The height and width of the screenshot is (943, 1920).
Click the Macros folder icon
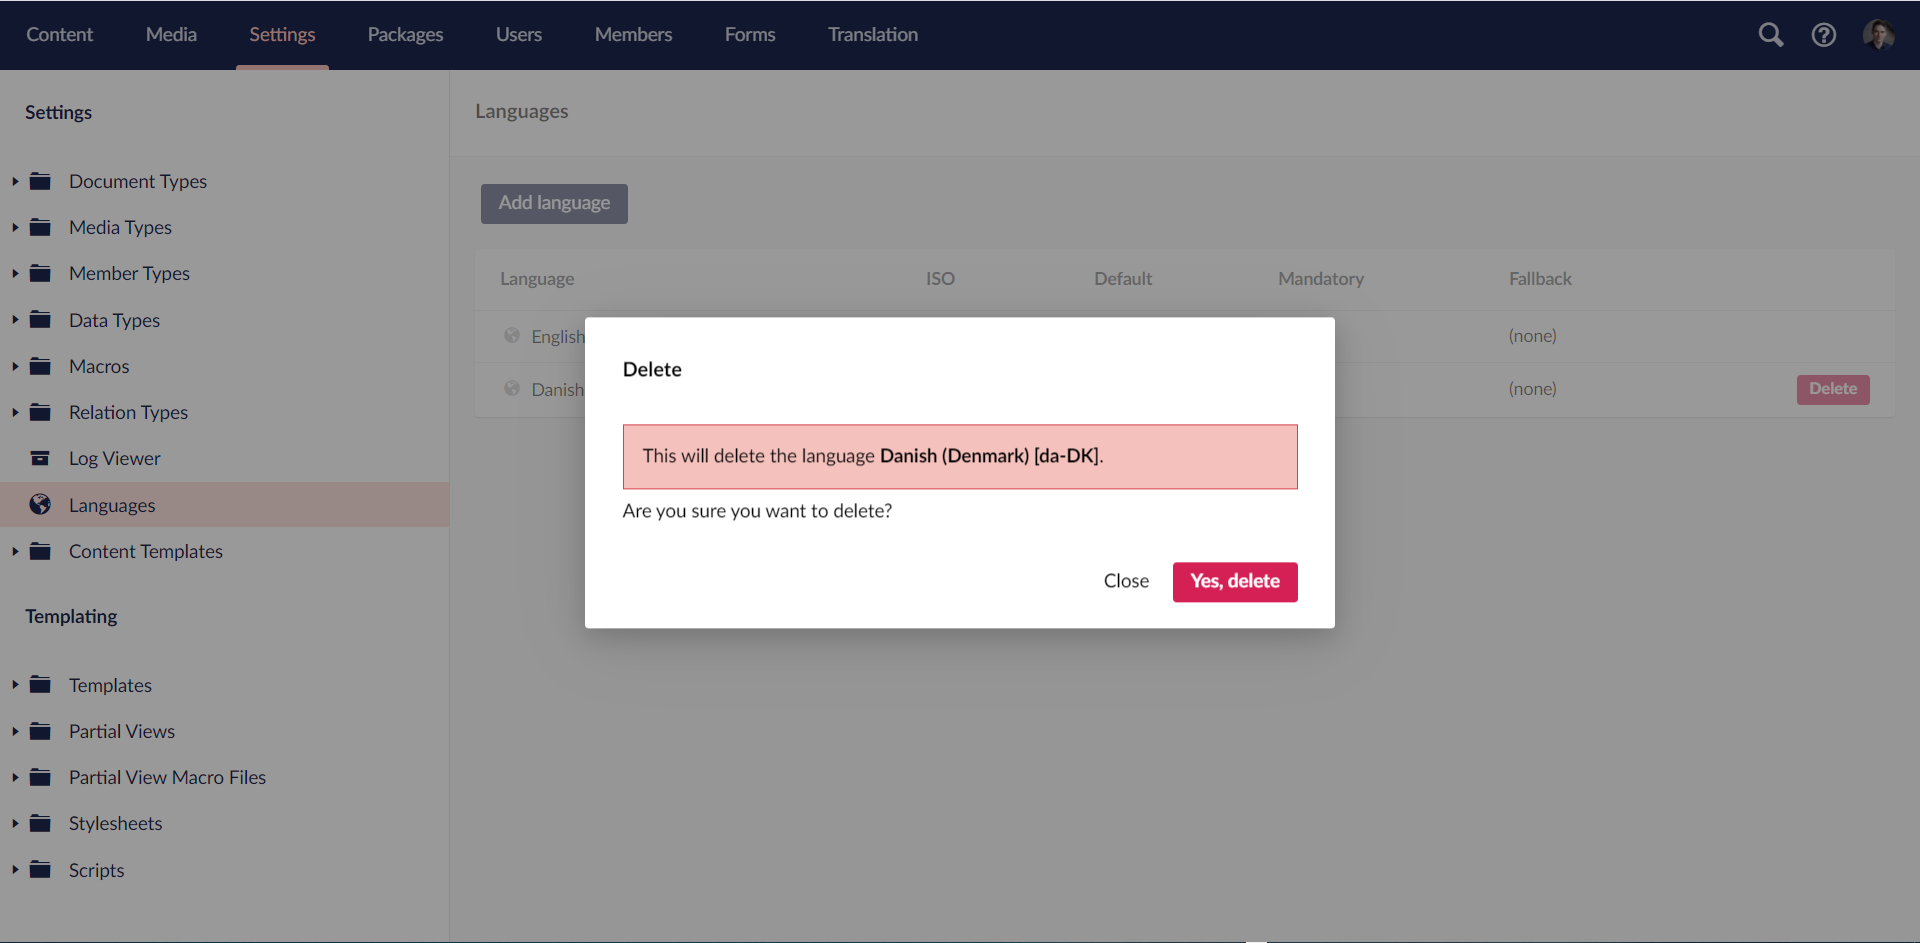click(40, 366)
